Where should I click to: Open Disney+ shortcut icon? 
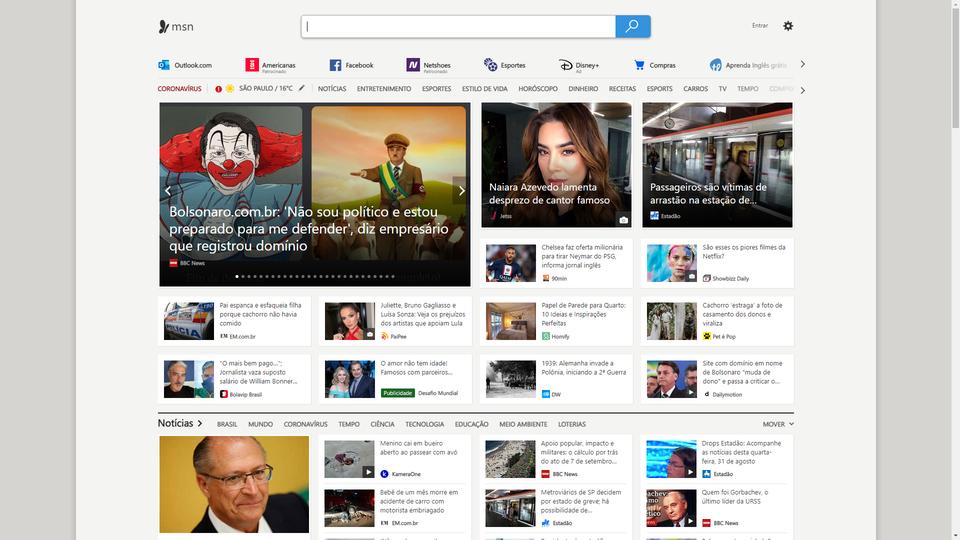566,65
